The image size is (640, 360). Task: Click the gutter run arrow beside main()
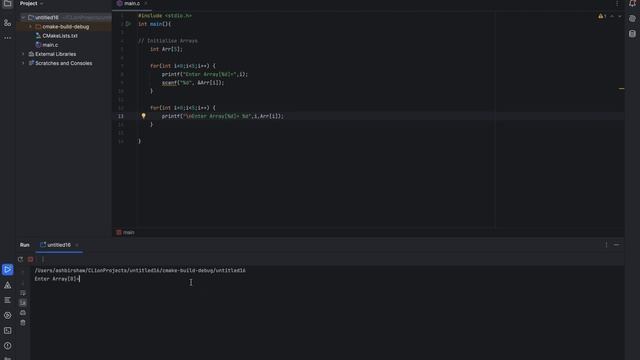click(x=128, y=24)
